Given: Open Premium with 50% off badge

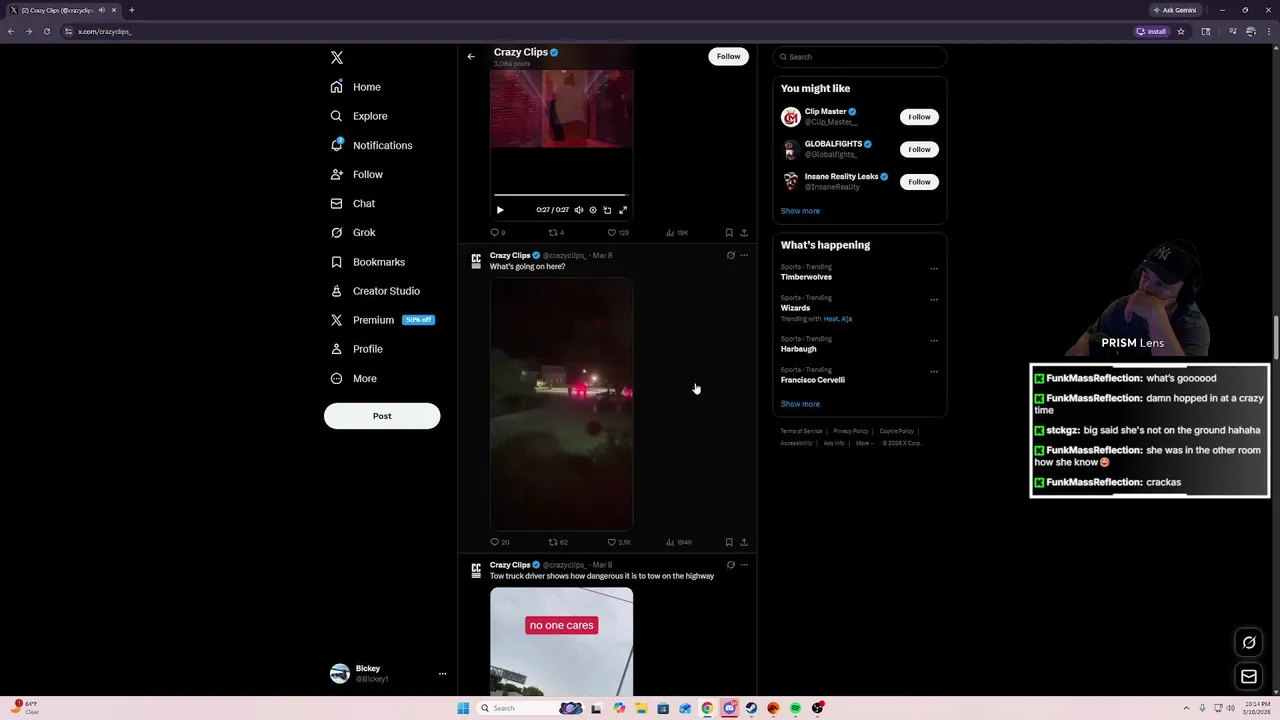Looking at the screenshot, I should 382,320.
